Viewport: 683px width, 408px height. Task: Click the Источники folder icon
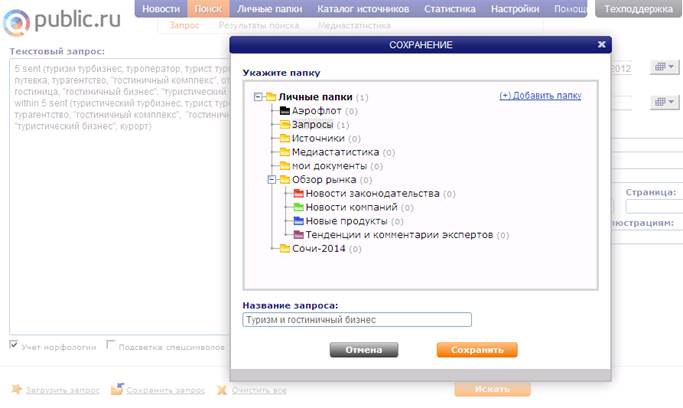[285, 138]
